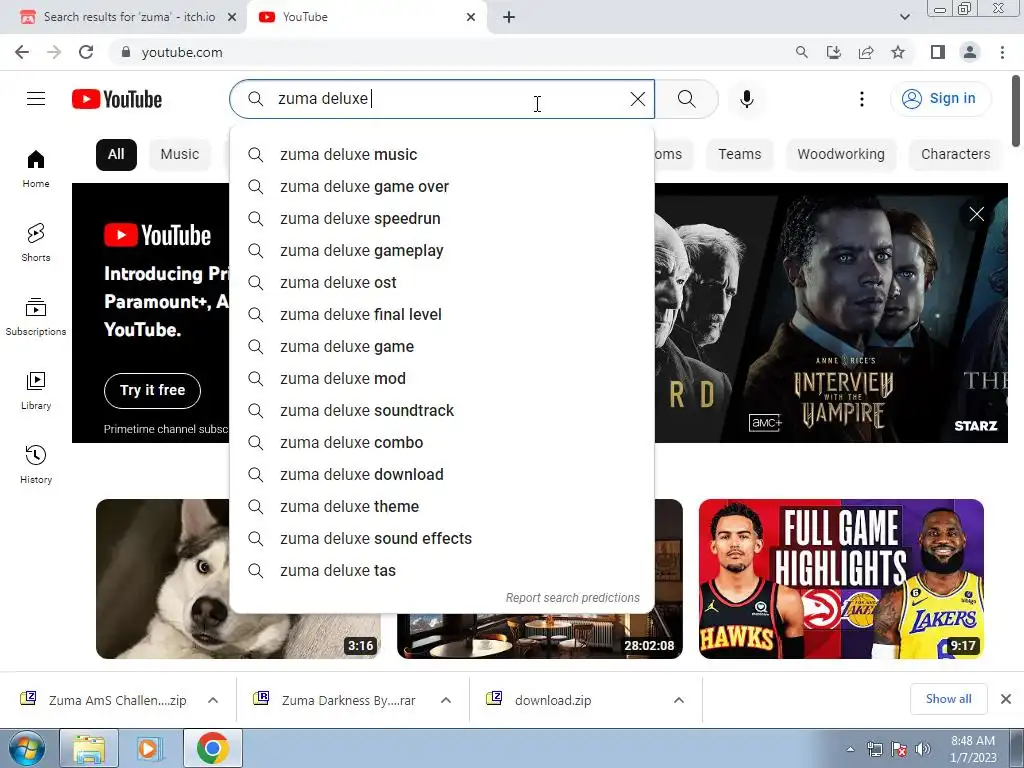
Task: Expand options for Zuma Darkness By rar download
Action: (x=446, y=700)
